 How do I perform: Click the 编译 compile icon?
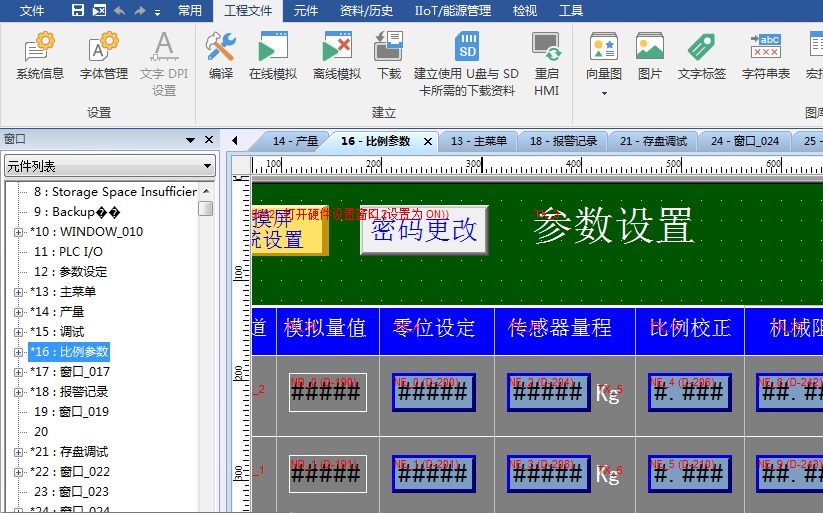220,56
